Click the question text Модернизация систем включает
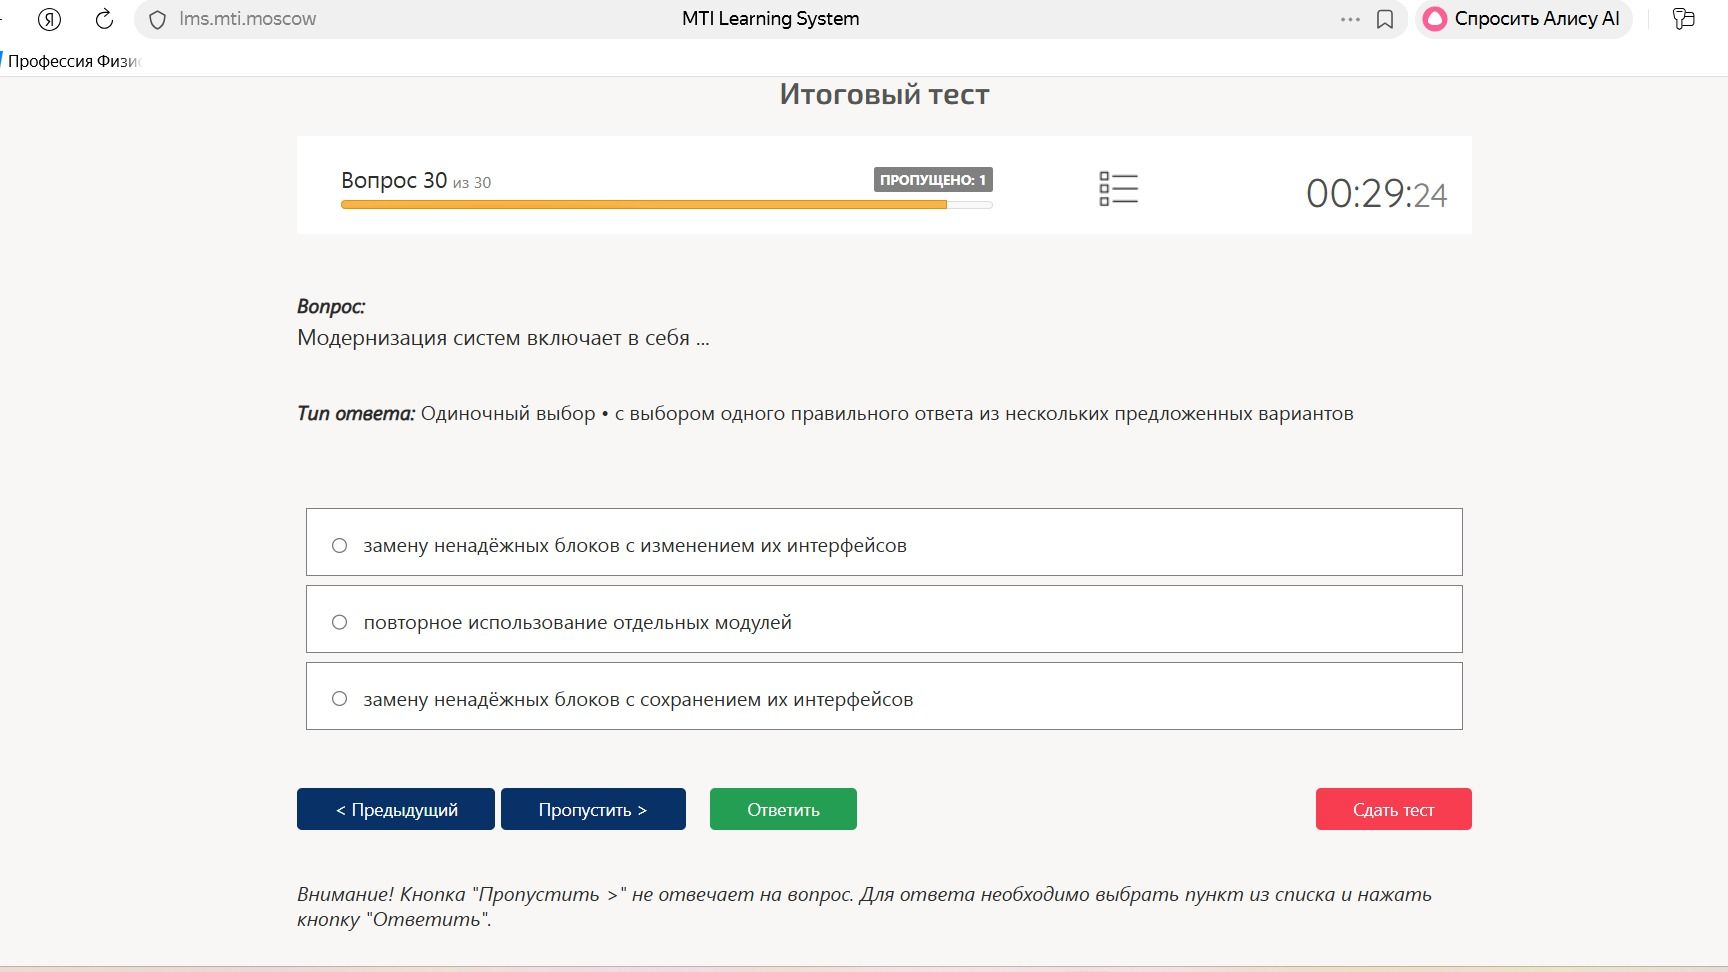Image resolution: width=1728 pixels, height=972 pixels. click(503, 338)
